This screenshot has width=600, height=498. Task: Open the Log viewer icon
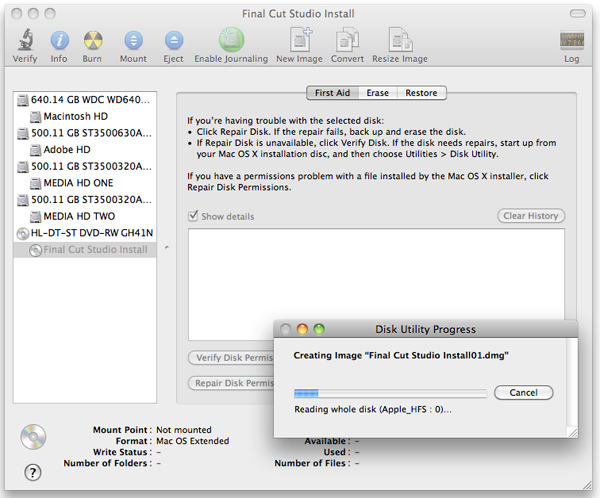572,40
